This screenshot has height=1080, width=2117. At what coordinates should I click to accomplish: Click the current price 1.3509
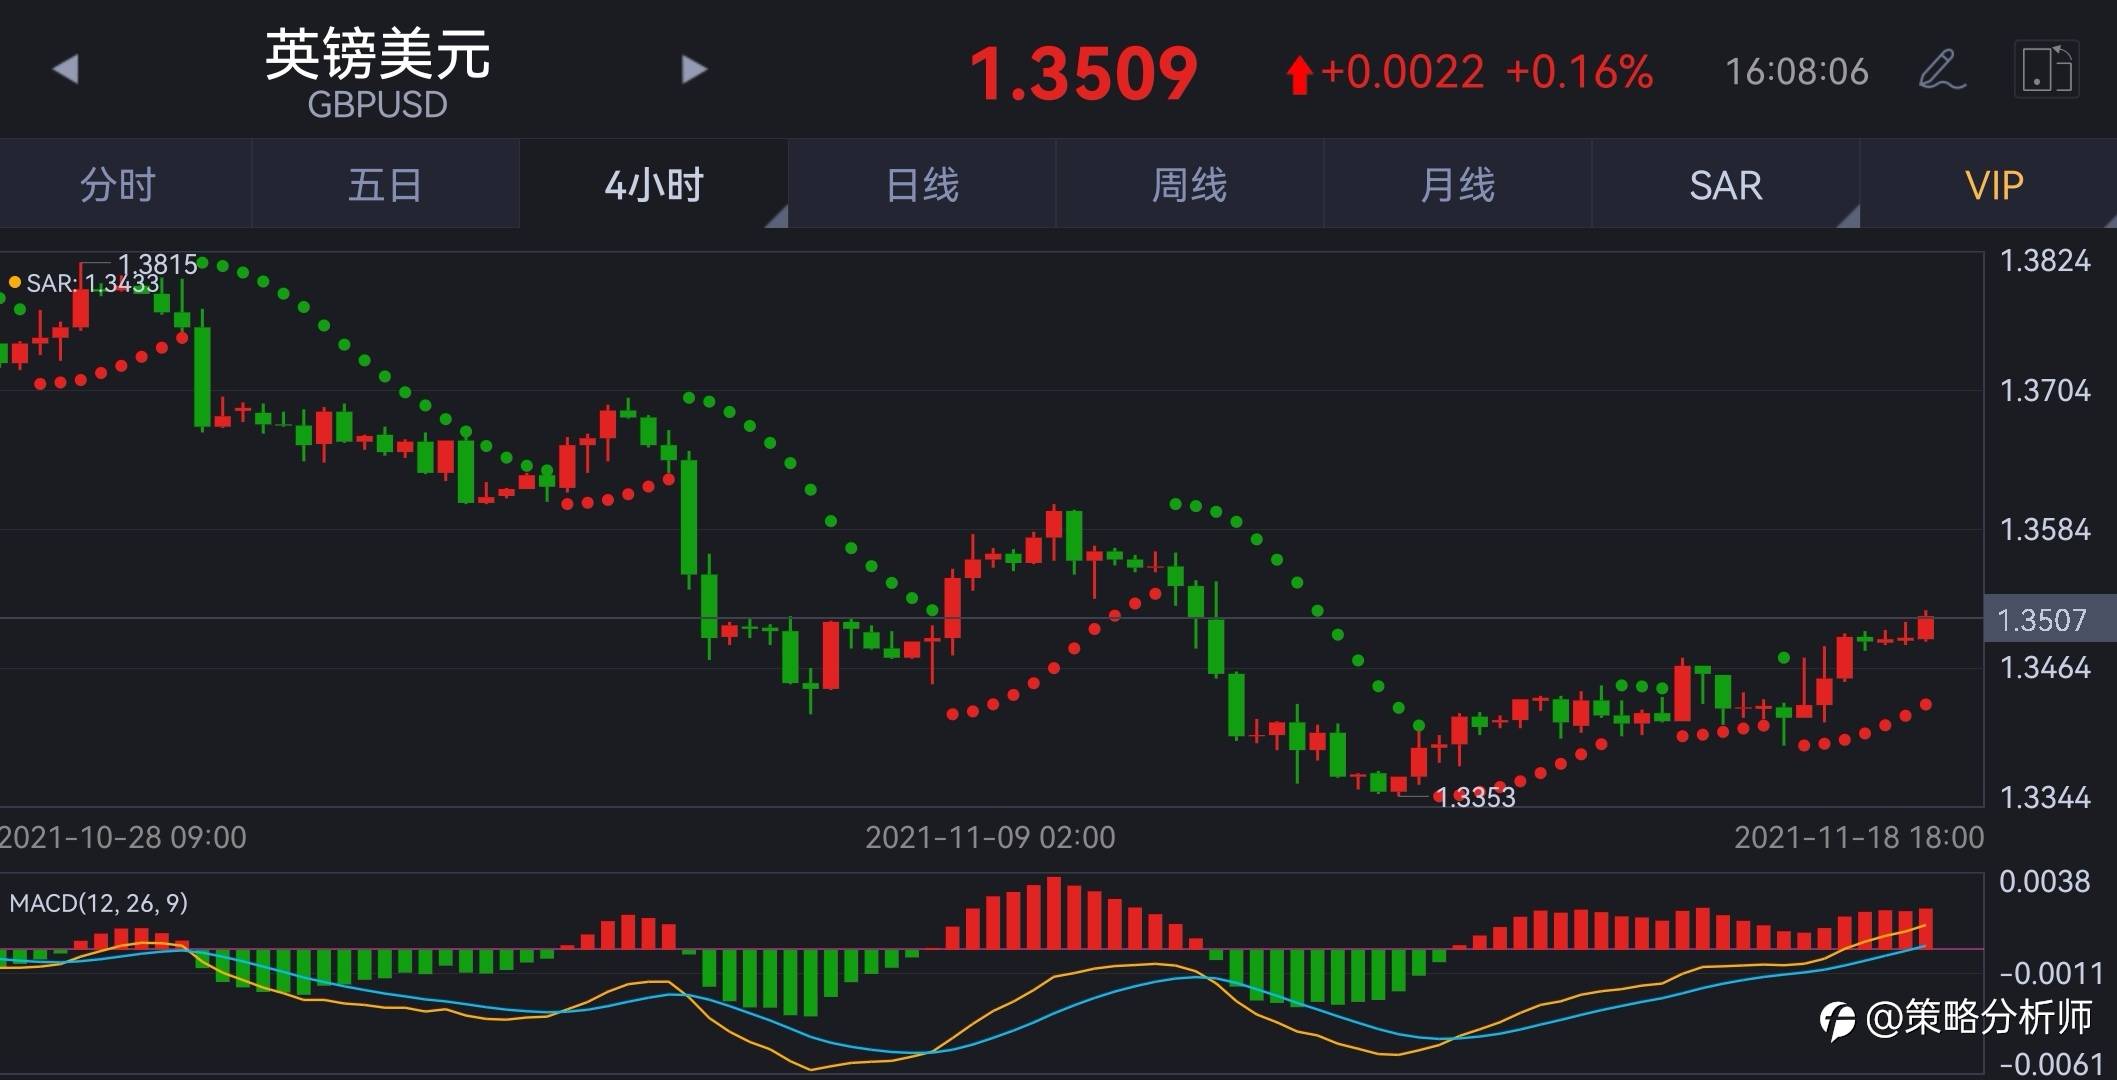click(x=1084, y=74)
